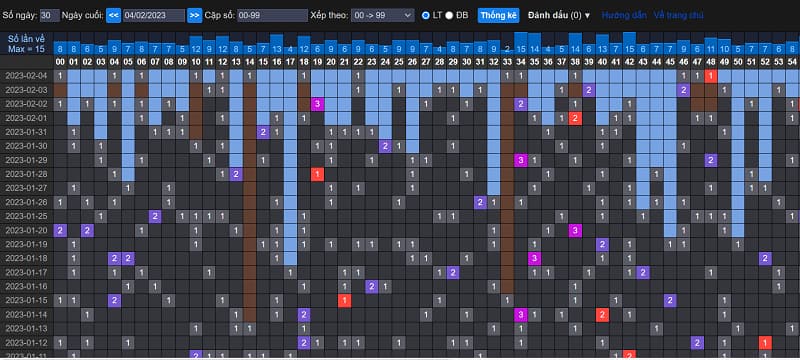The image size is (800, 360).
Task: Click the 2023-02-01 row date label
Action: coord(26,118)
